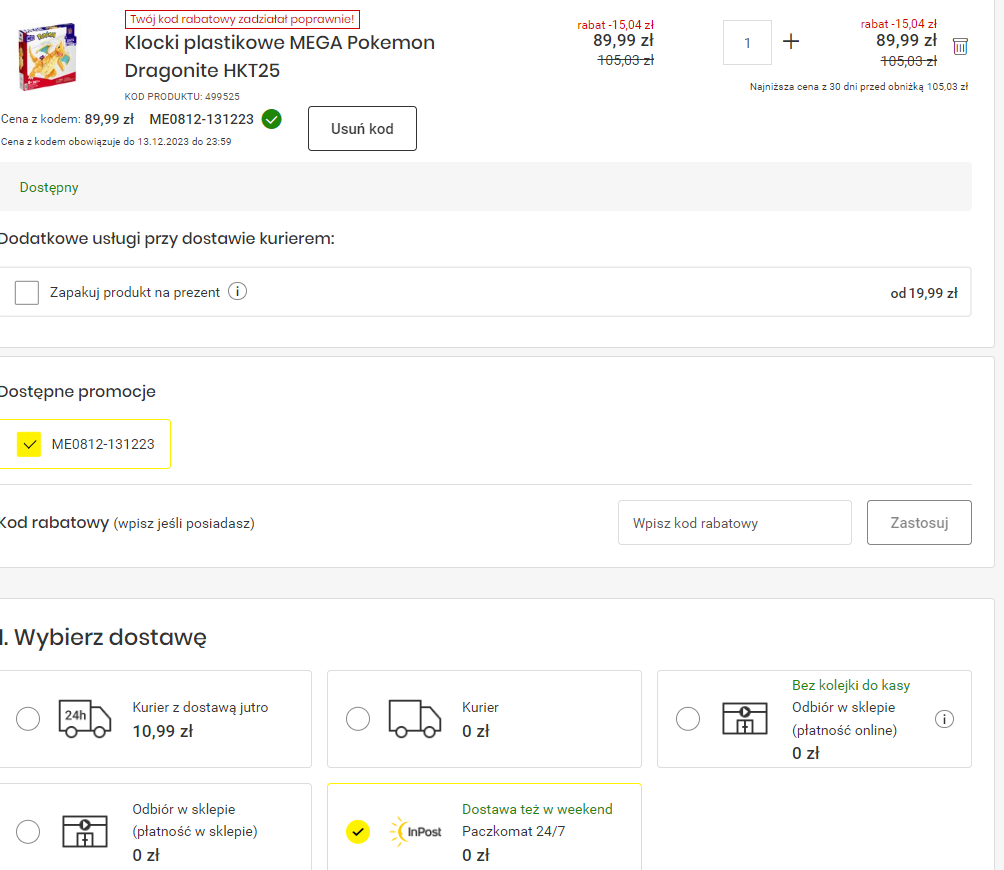The height and width of the screenshot is (870, 1004).
Task: Click the Dostępny availability text
Action: point(49,188)
